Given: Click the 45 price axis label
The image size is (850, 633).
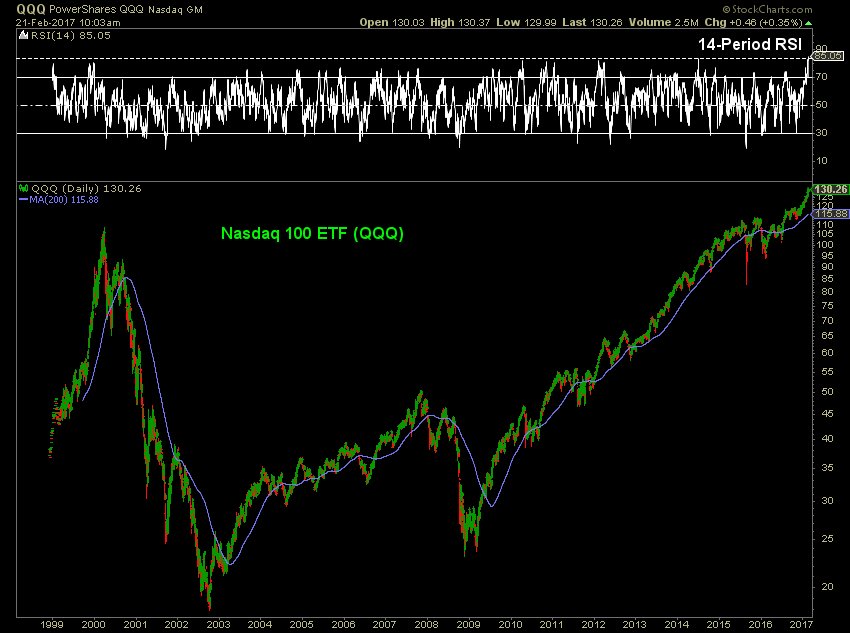Looking at the screenshot, I should [826, 414].
